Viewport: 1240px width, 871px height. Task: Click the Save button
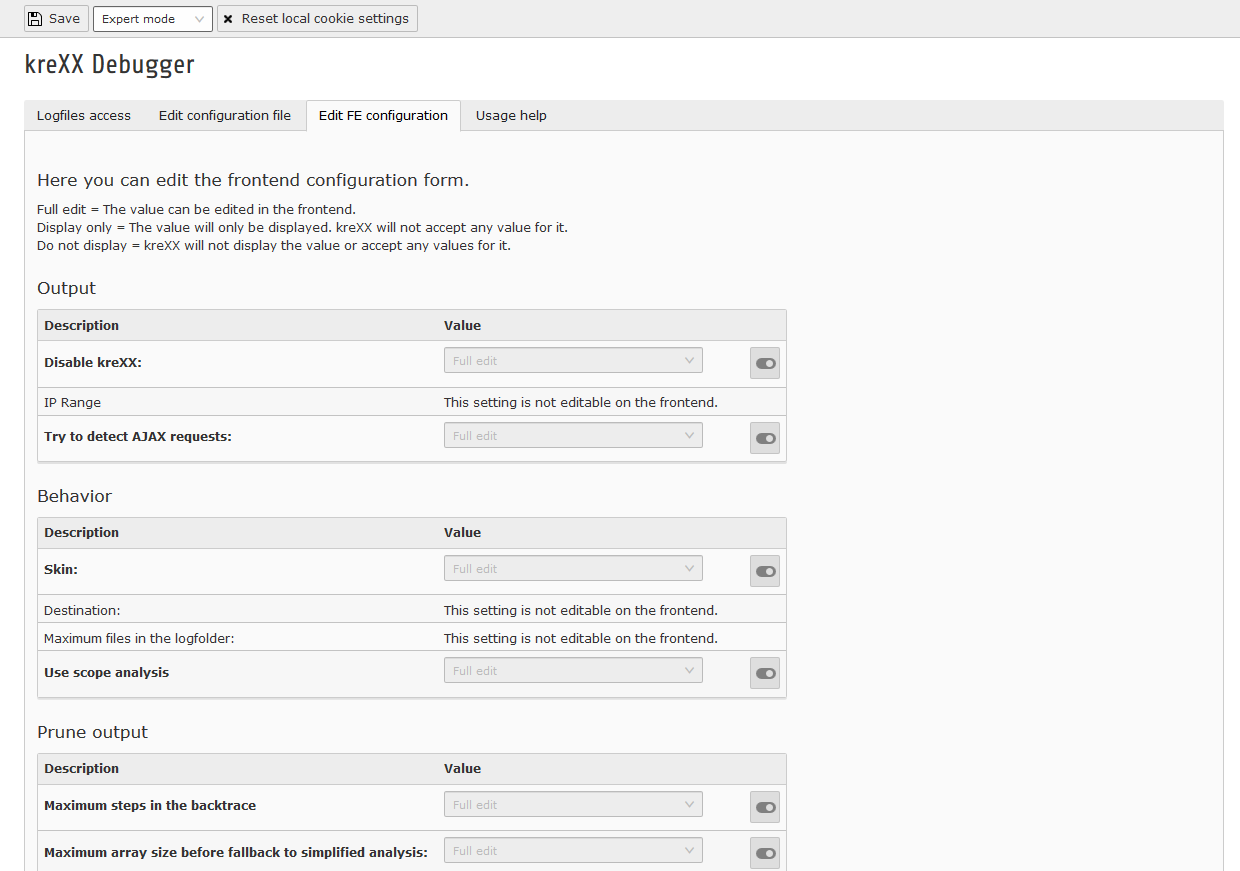[54, 19]
